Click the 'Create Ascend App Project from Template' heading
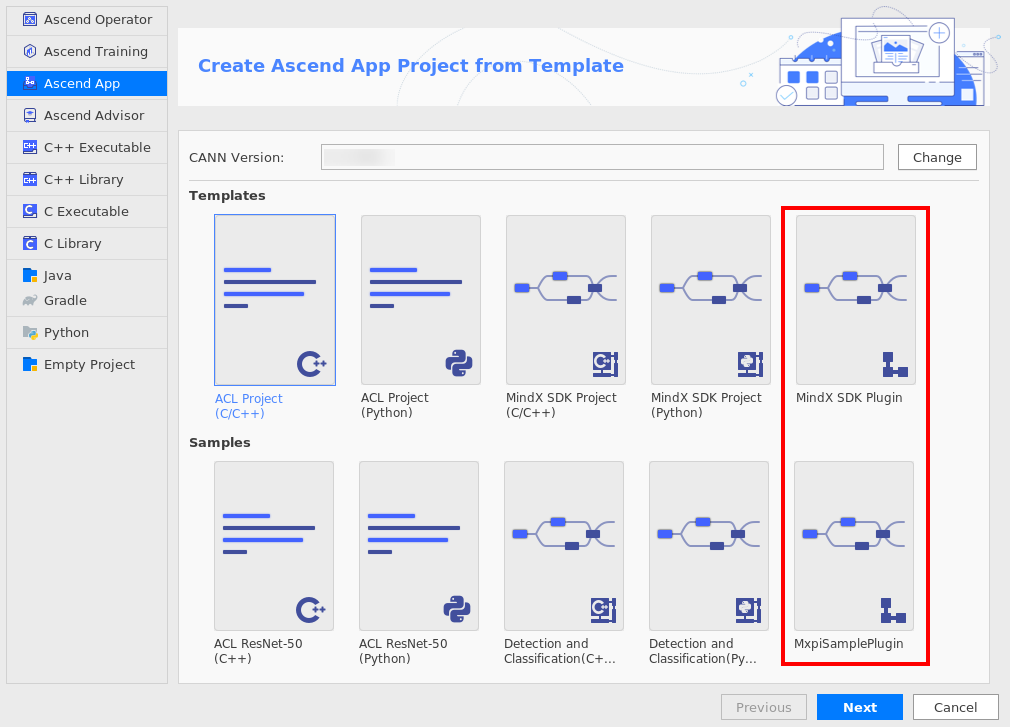 (x=411, y=66)
